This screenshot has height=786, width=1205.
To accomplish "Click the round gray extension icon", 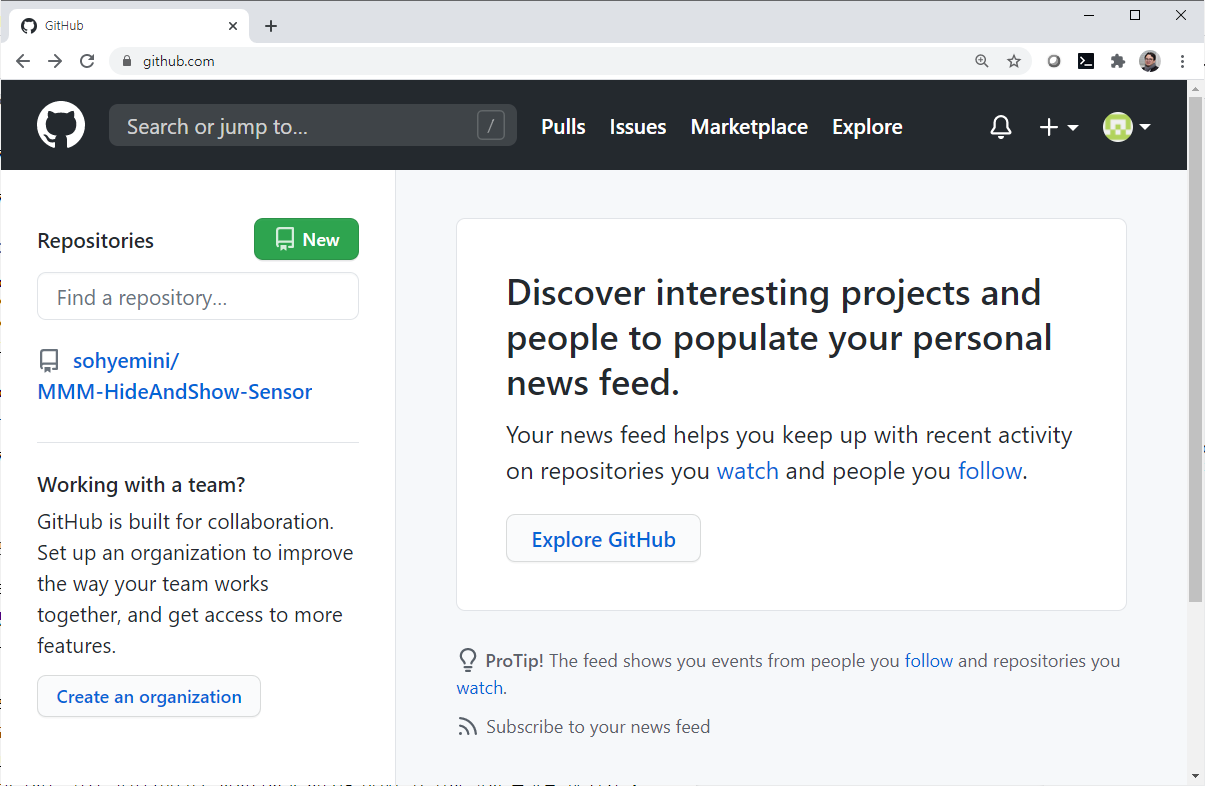I will point(1054,61).
